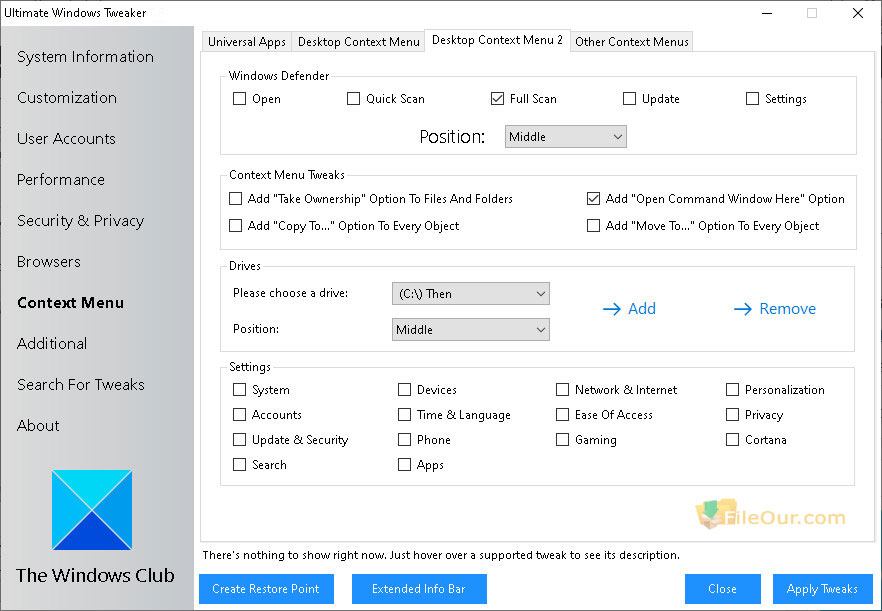The width and height of the screenshot is (882, 611).
Task: Check the Apps settings checkbox
Action: click(x=404, y=465)
